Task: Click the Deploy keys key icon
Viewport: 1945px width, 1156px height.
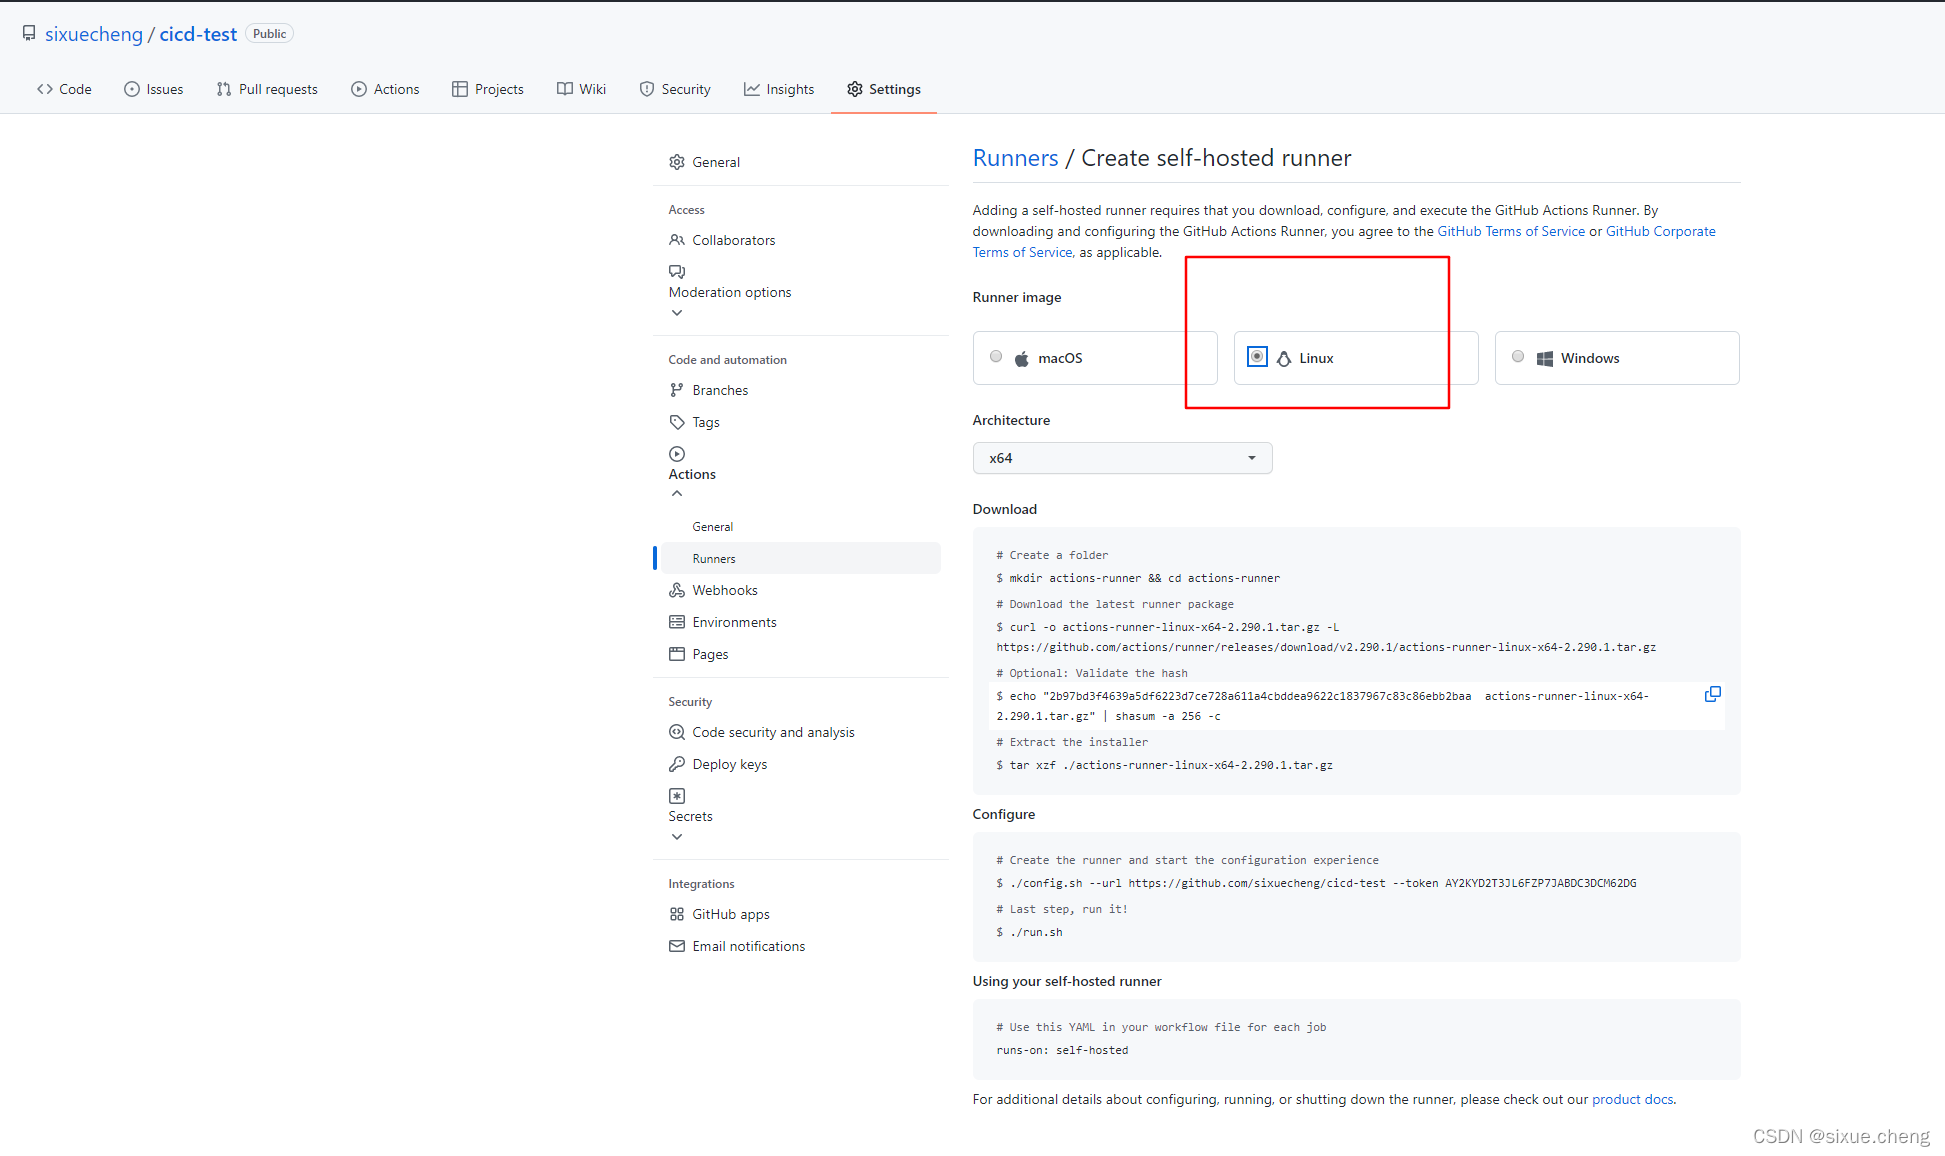Action: [x=677, y=764]
